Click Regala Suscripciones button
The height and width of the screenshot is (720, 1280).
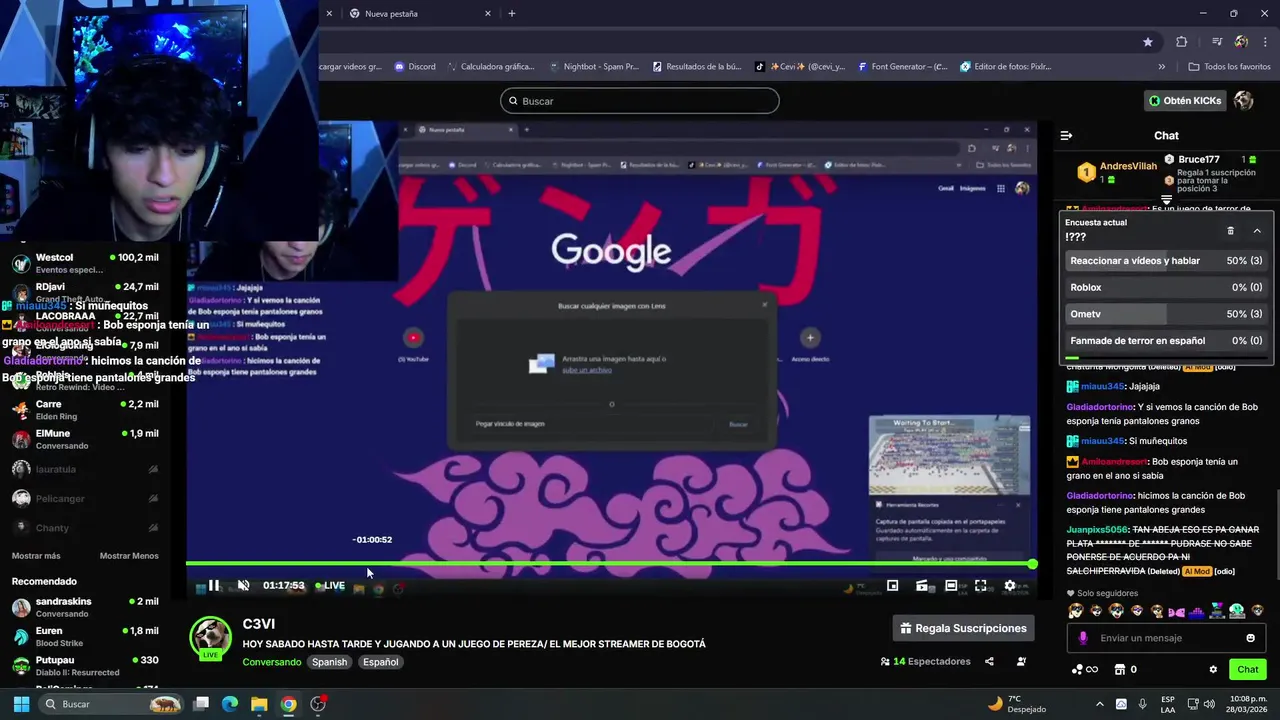(x=963, y=628)
